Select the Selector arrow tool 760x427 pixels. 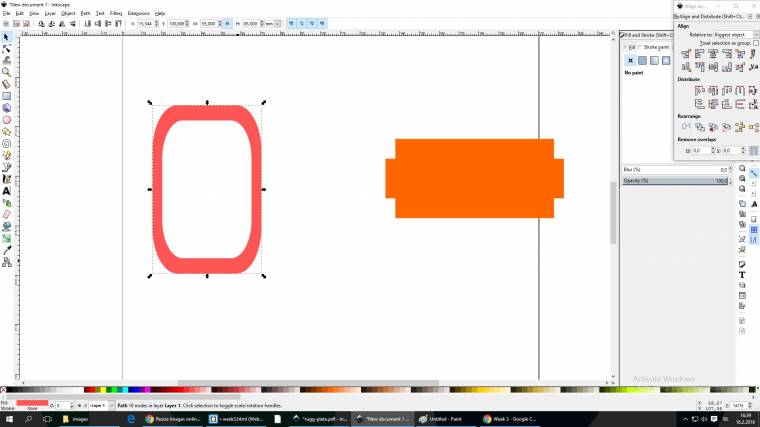(6, 37)
